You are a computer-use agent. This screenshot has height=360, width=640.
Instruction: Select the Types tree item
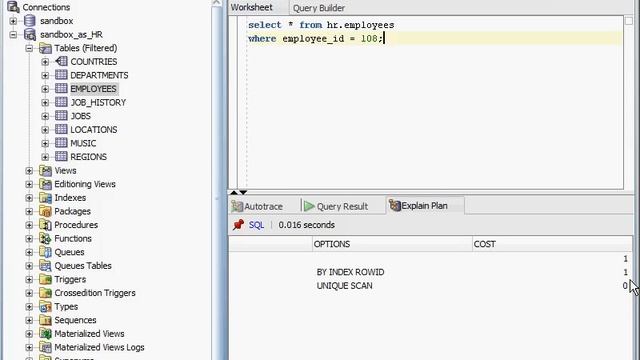coord(66,307)
